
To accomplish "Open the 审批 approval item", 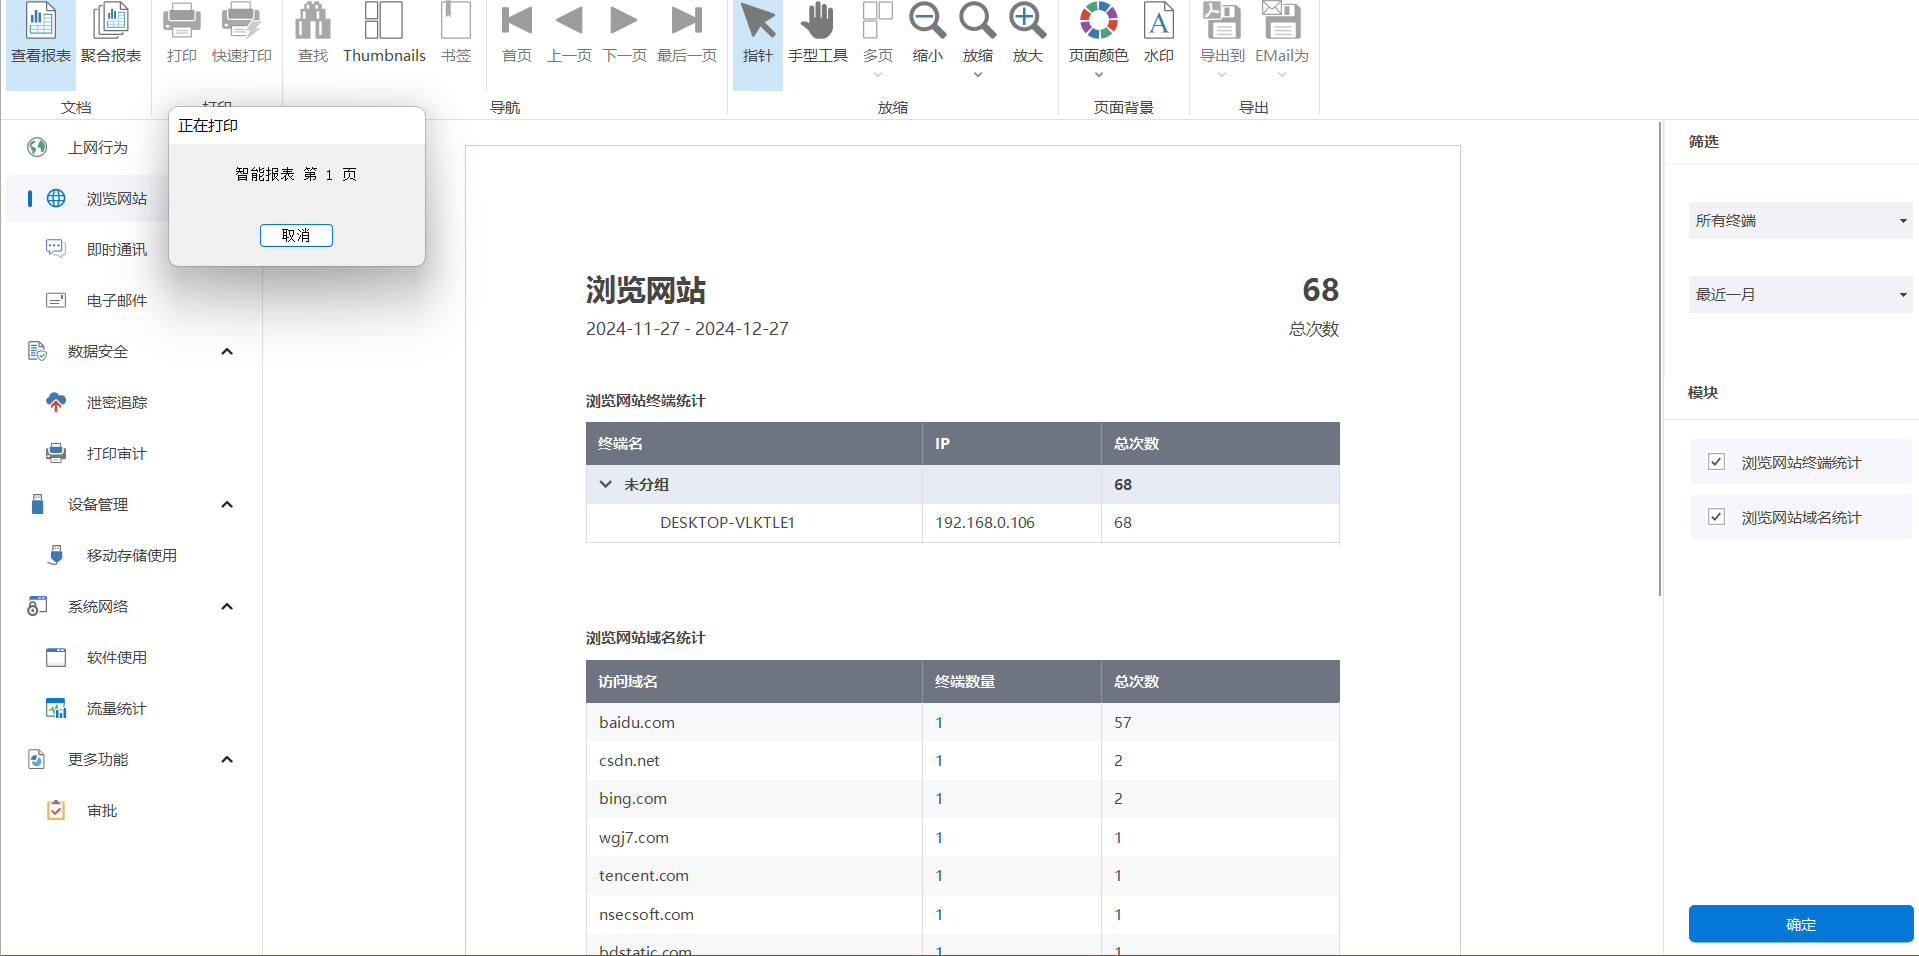I will 102,810.
